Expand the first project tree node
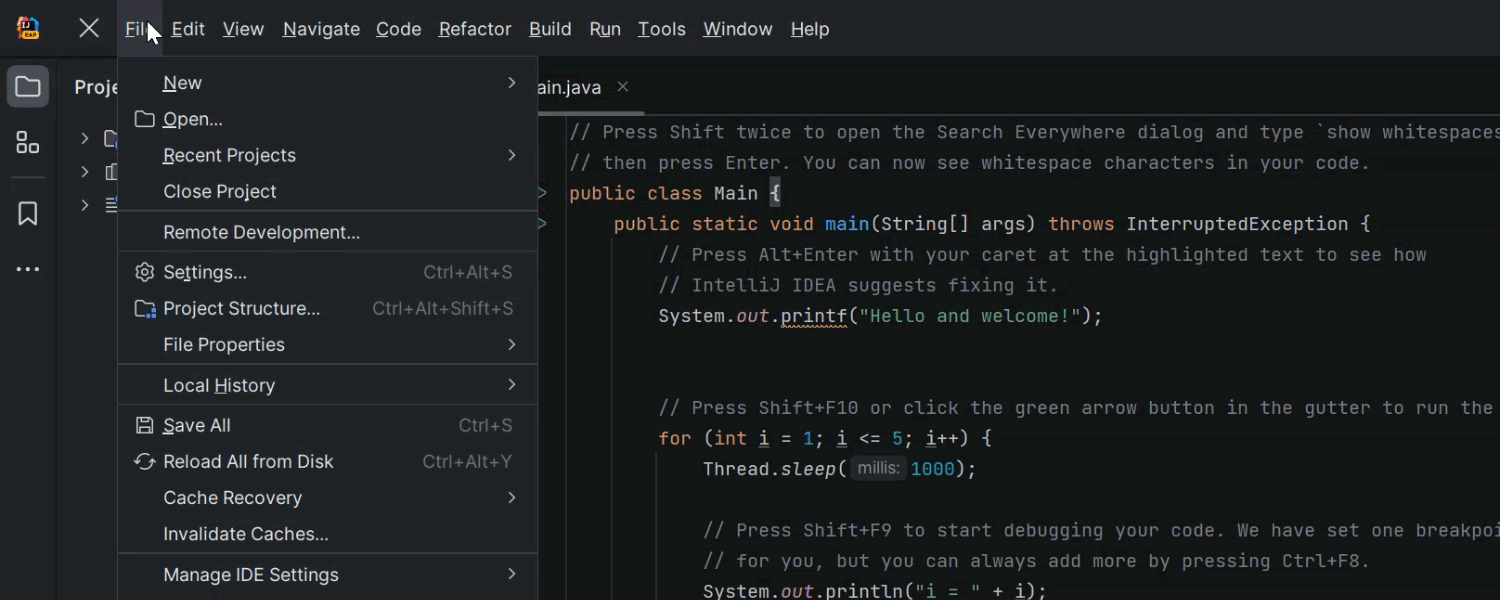 click(85, 139)
